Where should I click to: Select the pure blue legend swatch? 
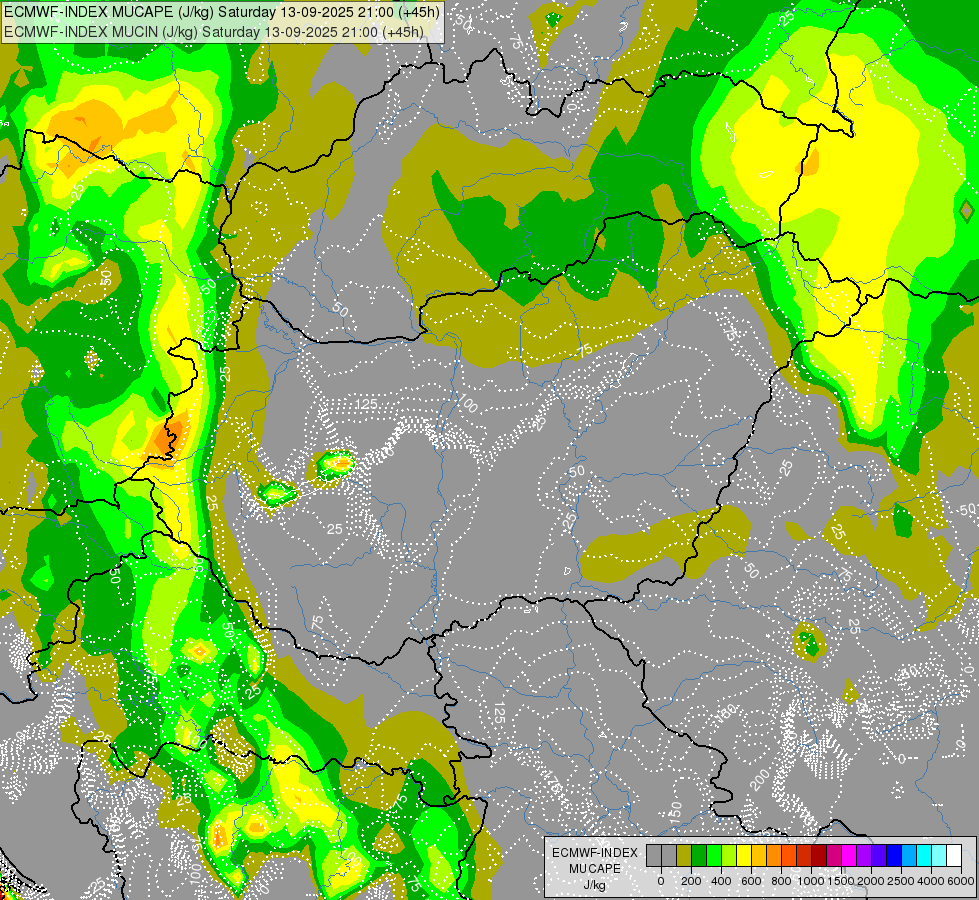coord(894,855)
